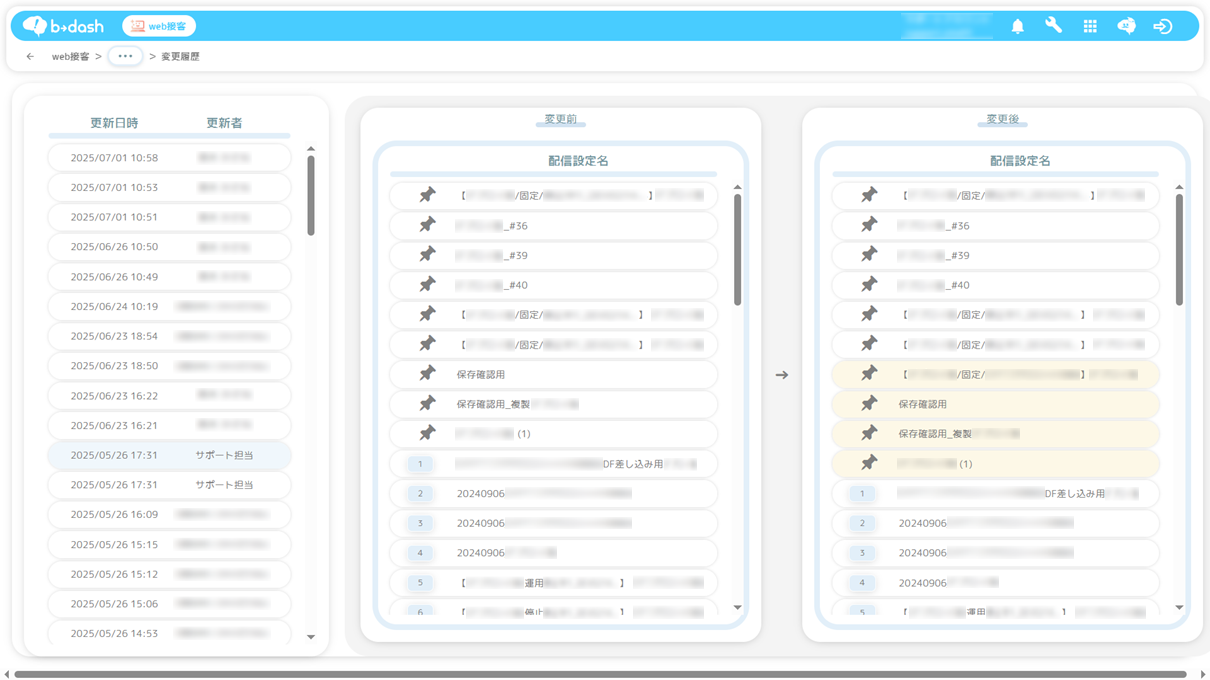Screen dimensions: 1210x680
Task: Click web接客 breadcrumb link
Action: pos(70,57)
